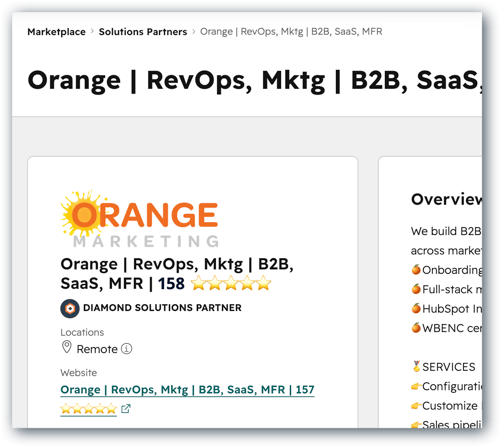500x446 pixels.
Task: Click the Overview heading
Action: point(447,199)
